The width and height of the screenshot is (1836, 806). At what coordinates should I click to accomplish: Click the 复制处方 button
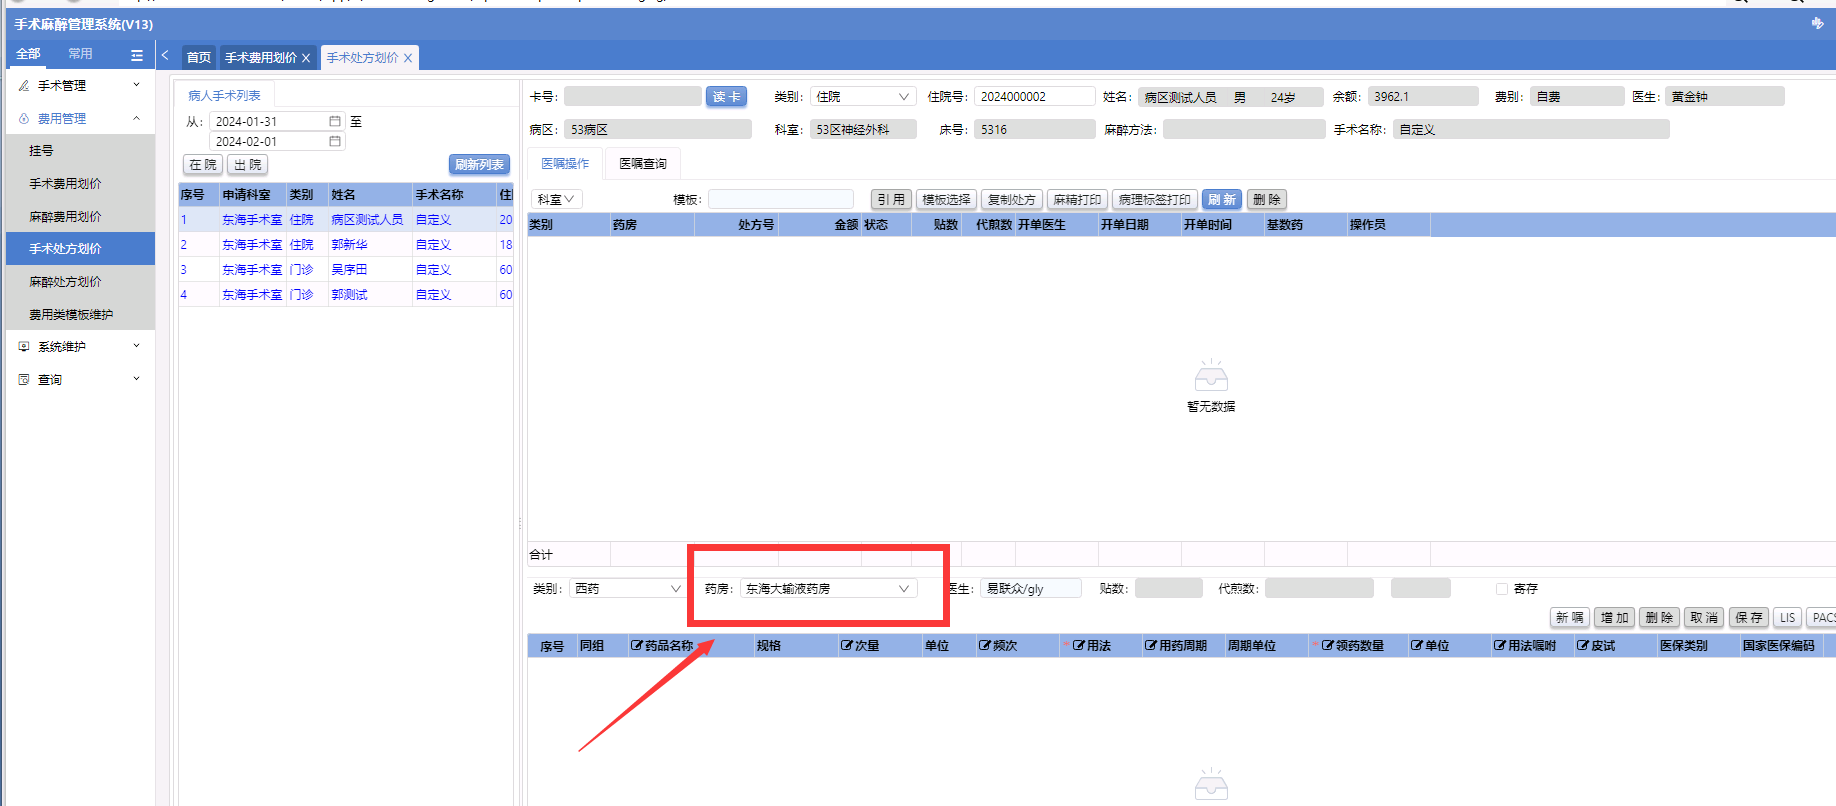(x=1012, y=200)
